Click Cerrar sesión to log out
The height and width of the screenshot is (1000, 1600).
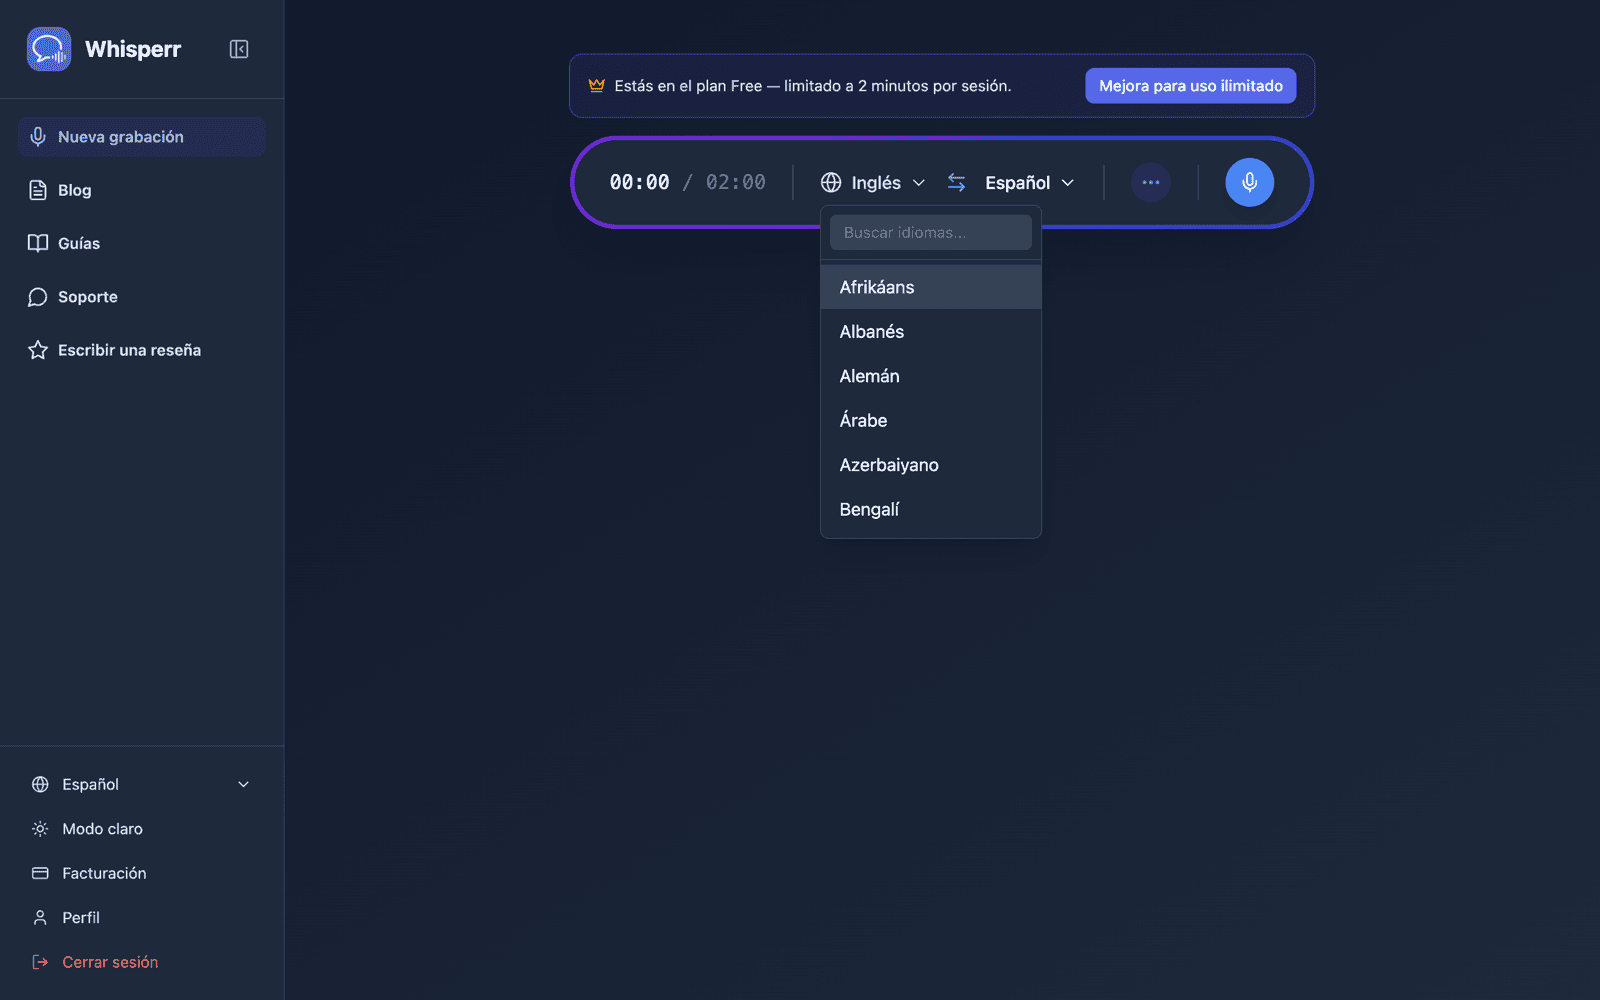[142, 962]
